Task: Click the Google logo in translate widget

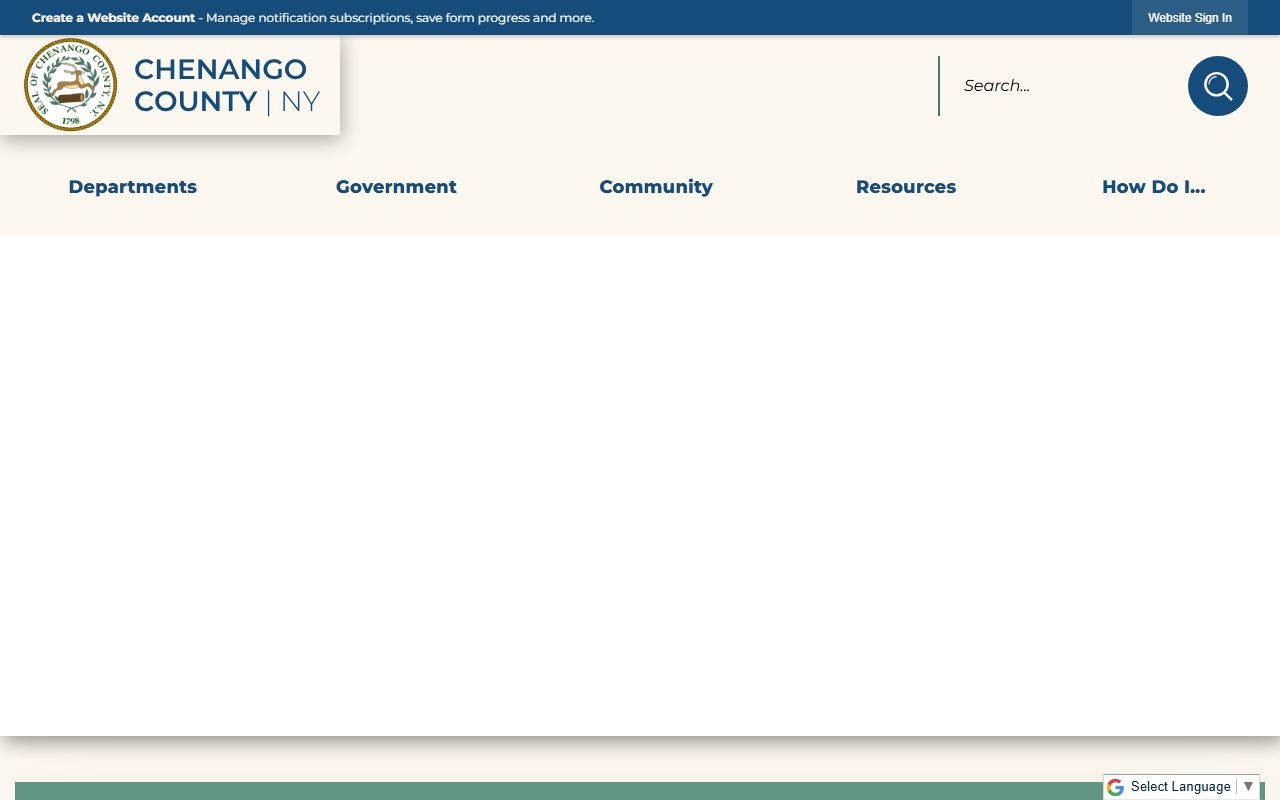Action: click(1115, 787)
